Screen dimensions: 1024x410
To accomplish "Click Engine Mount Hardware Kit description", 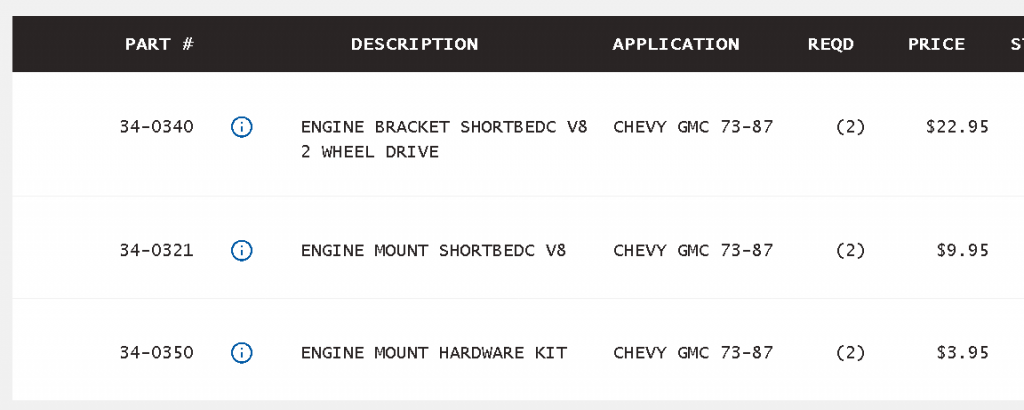I will [x=434, y=353].
